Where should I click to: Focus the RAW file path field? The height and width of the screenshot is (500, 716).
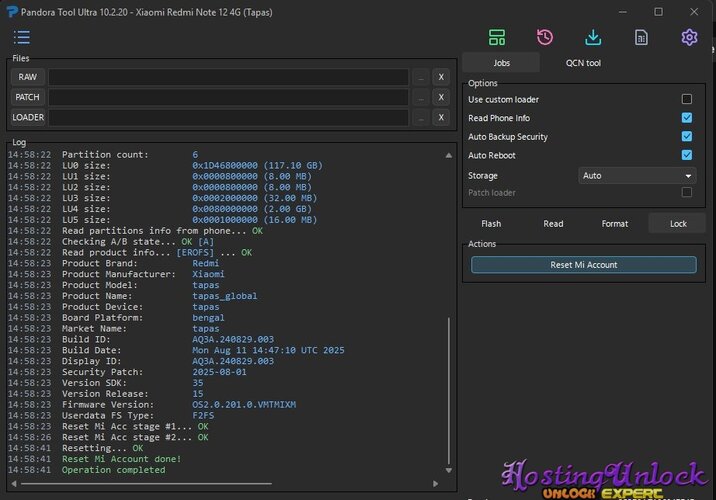click(x=228, y=77)
